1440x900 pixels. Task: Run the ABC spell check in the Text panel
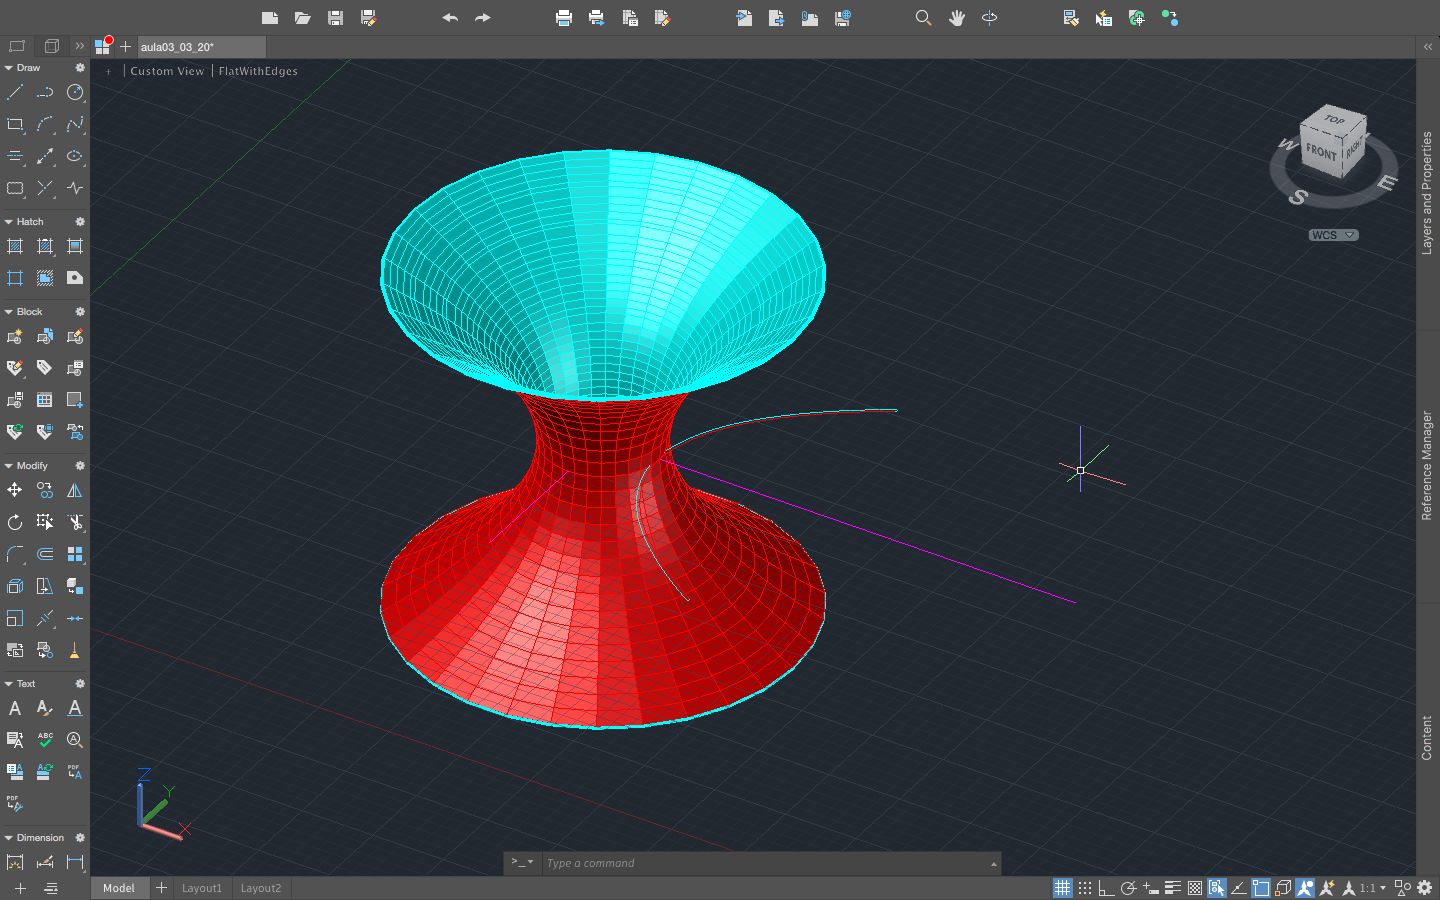click(x=44, y=740)
